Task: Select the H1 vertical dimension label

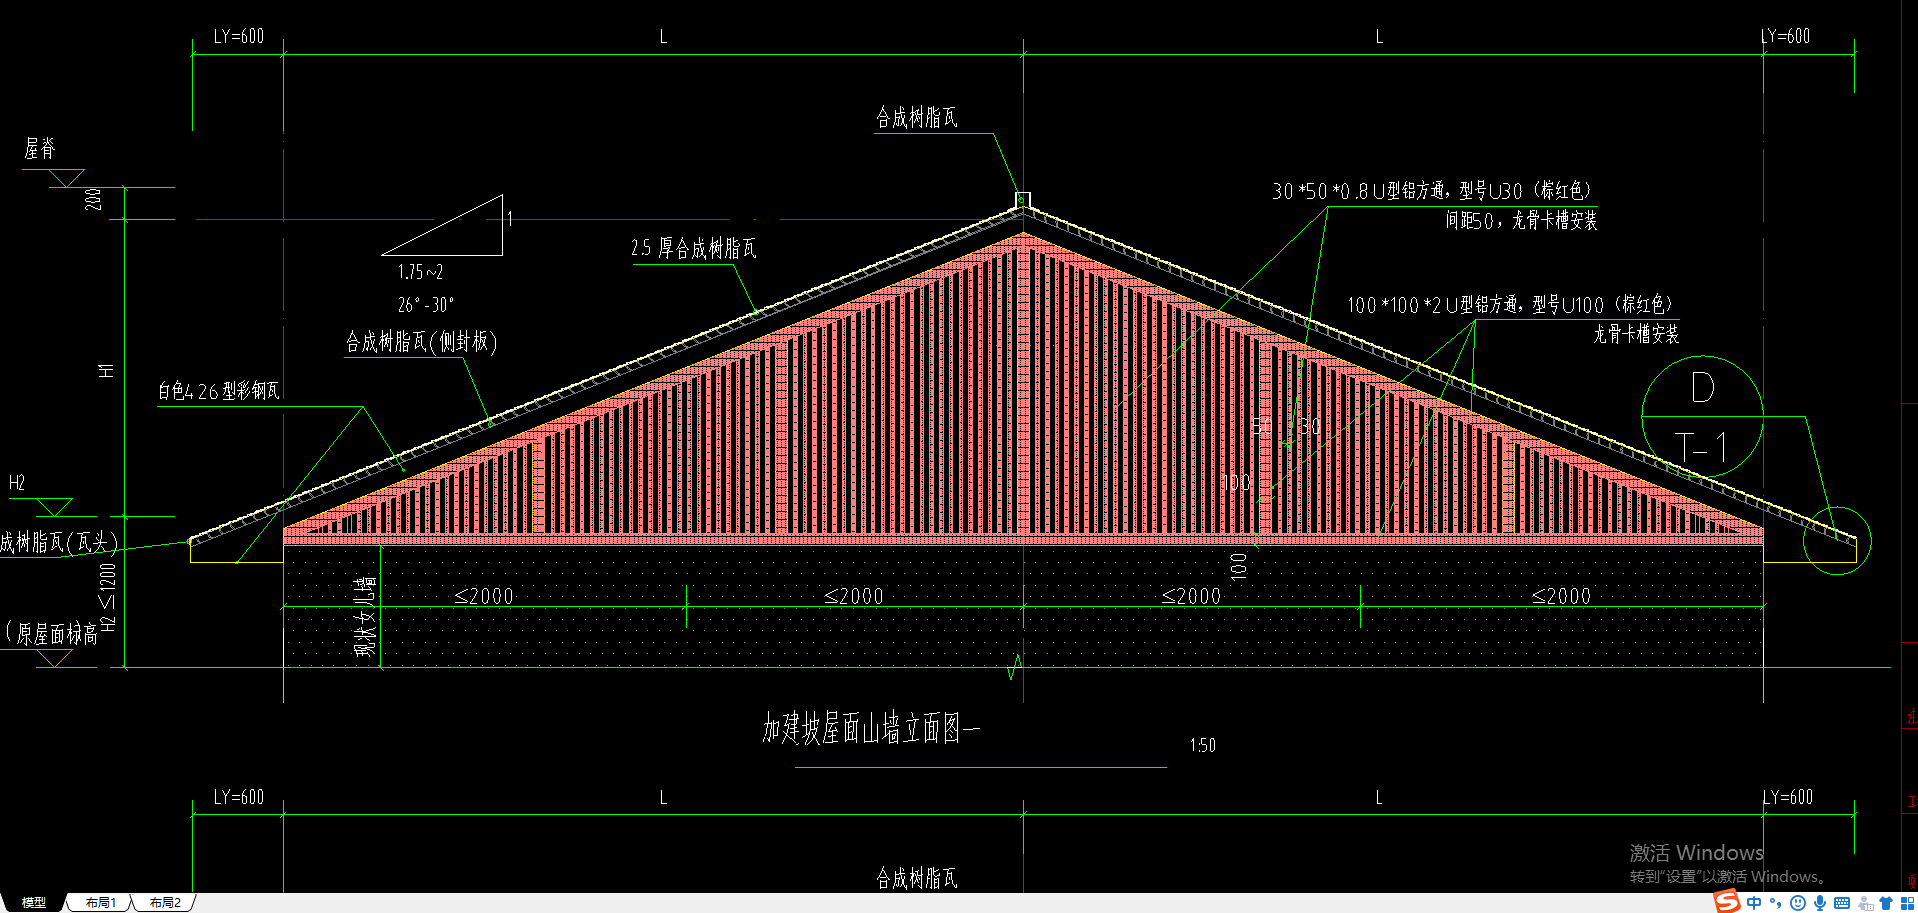Action: click(106, 371)
